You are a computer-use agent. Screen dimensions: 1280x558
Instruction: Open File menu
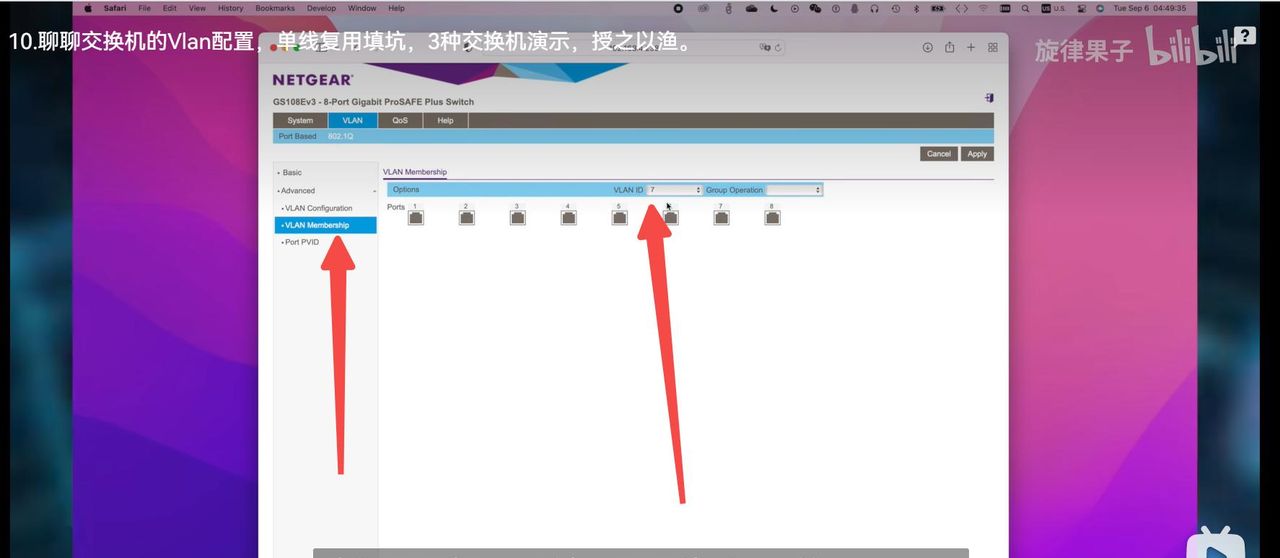(x=145, y=8)
